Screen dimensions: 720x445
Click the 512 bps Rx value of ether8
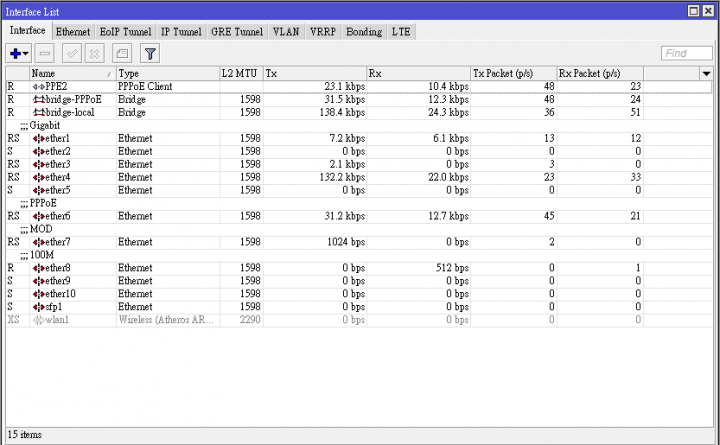[452, 268]
